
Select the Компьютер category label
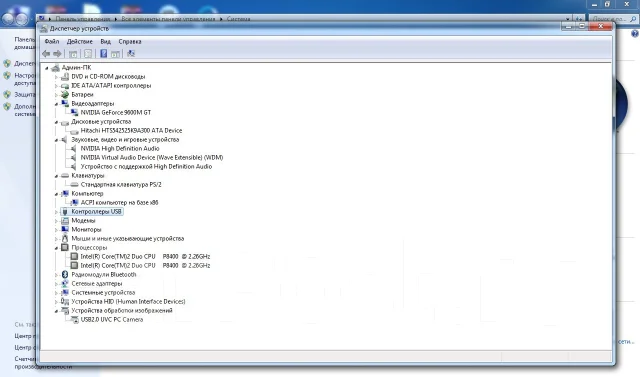(87, 193)
